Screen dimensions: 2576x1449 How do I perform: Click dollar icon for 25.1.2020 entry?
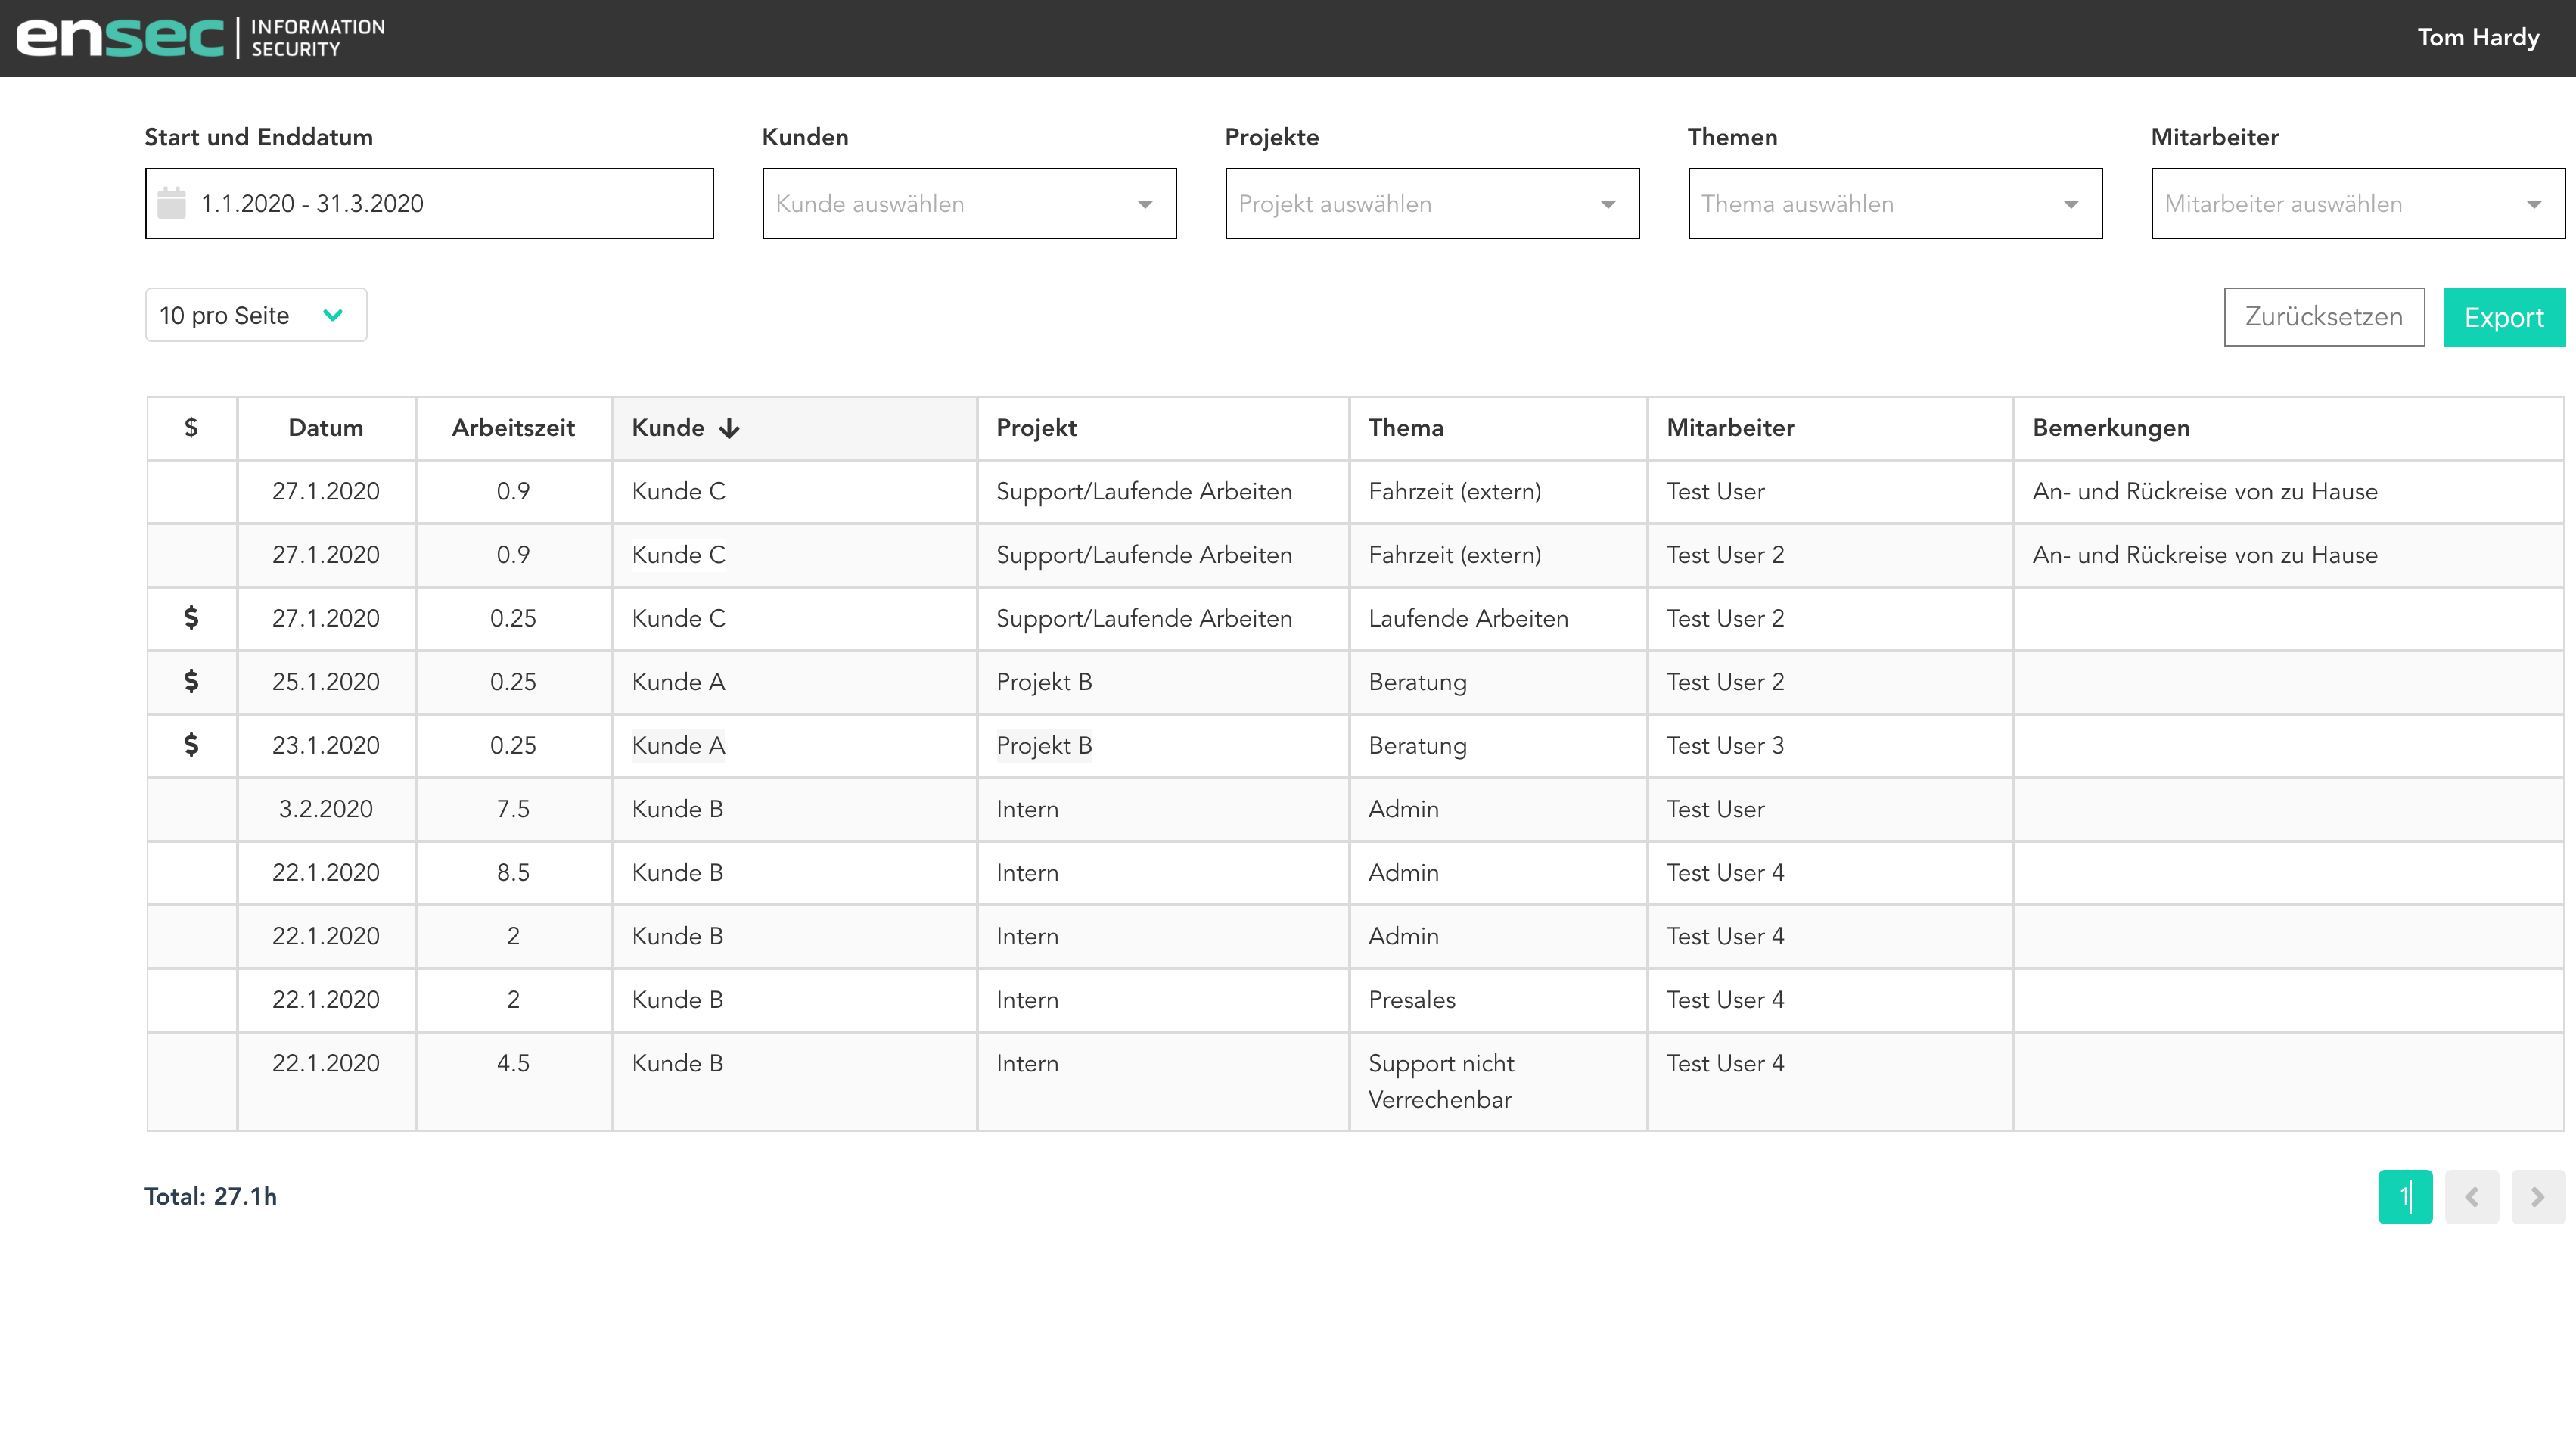[x=191, y=682]
